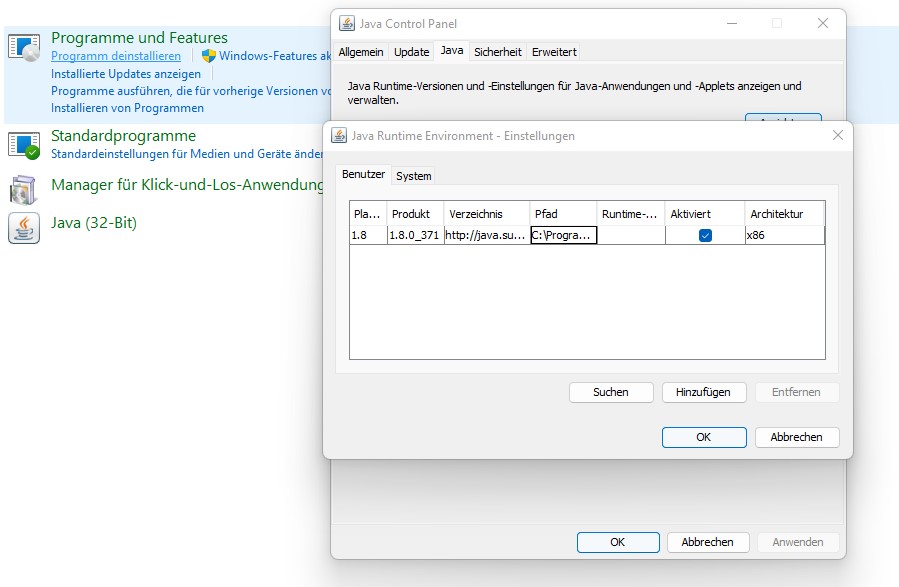The image size is (899, 587).
Task: Click Java icon in Runtime Environment title bar
Action: (339, 136)
